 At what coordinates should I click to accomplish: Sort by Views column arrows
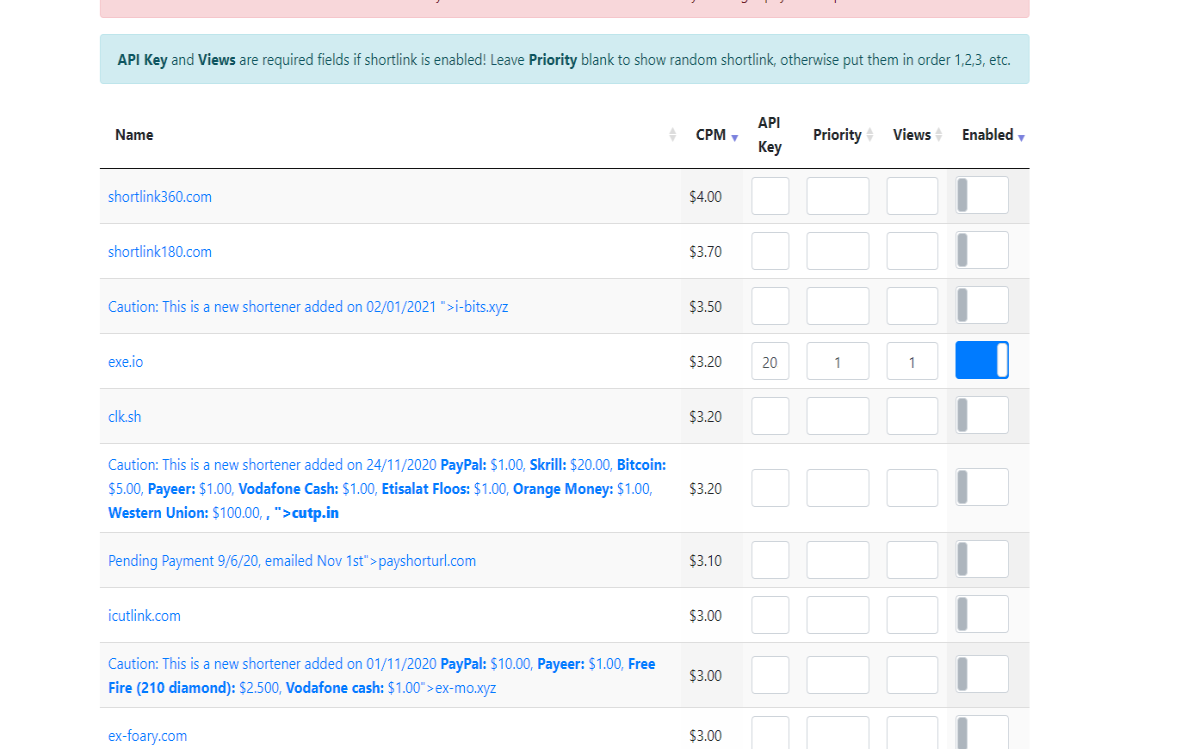(939, 135)
